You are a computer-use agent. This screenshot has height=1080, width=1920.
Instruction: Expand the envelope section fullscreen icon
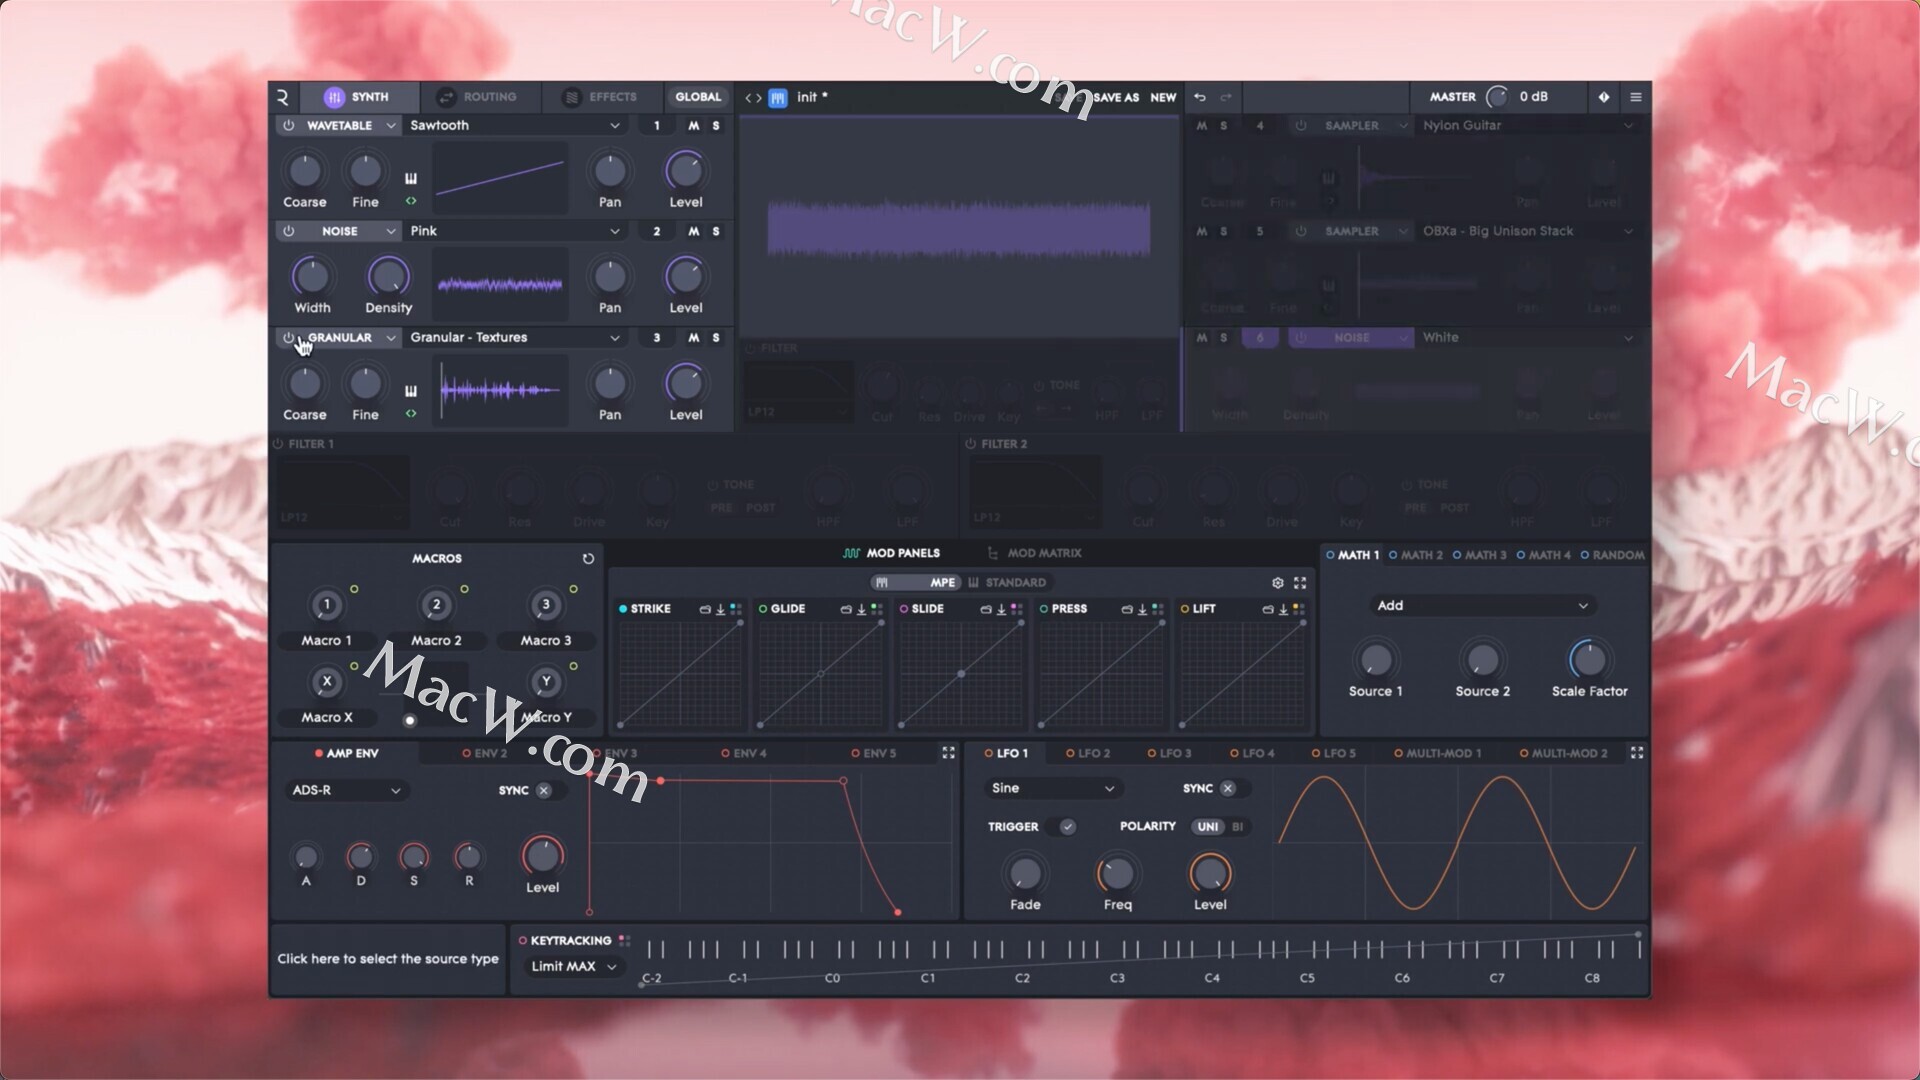point(948,753)
